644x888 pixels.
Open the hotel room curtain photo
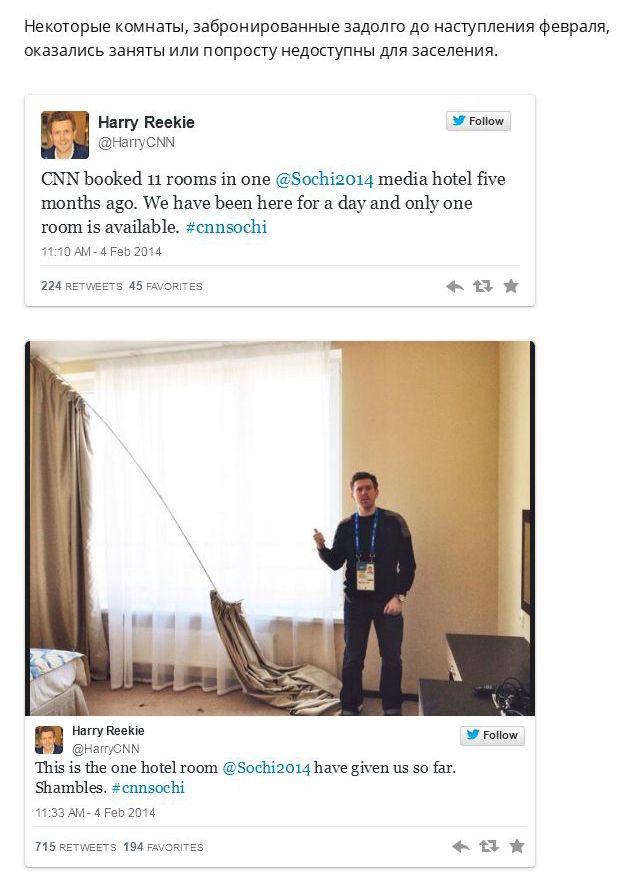[280, 528]
